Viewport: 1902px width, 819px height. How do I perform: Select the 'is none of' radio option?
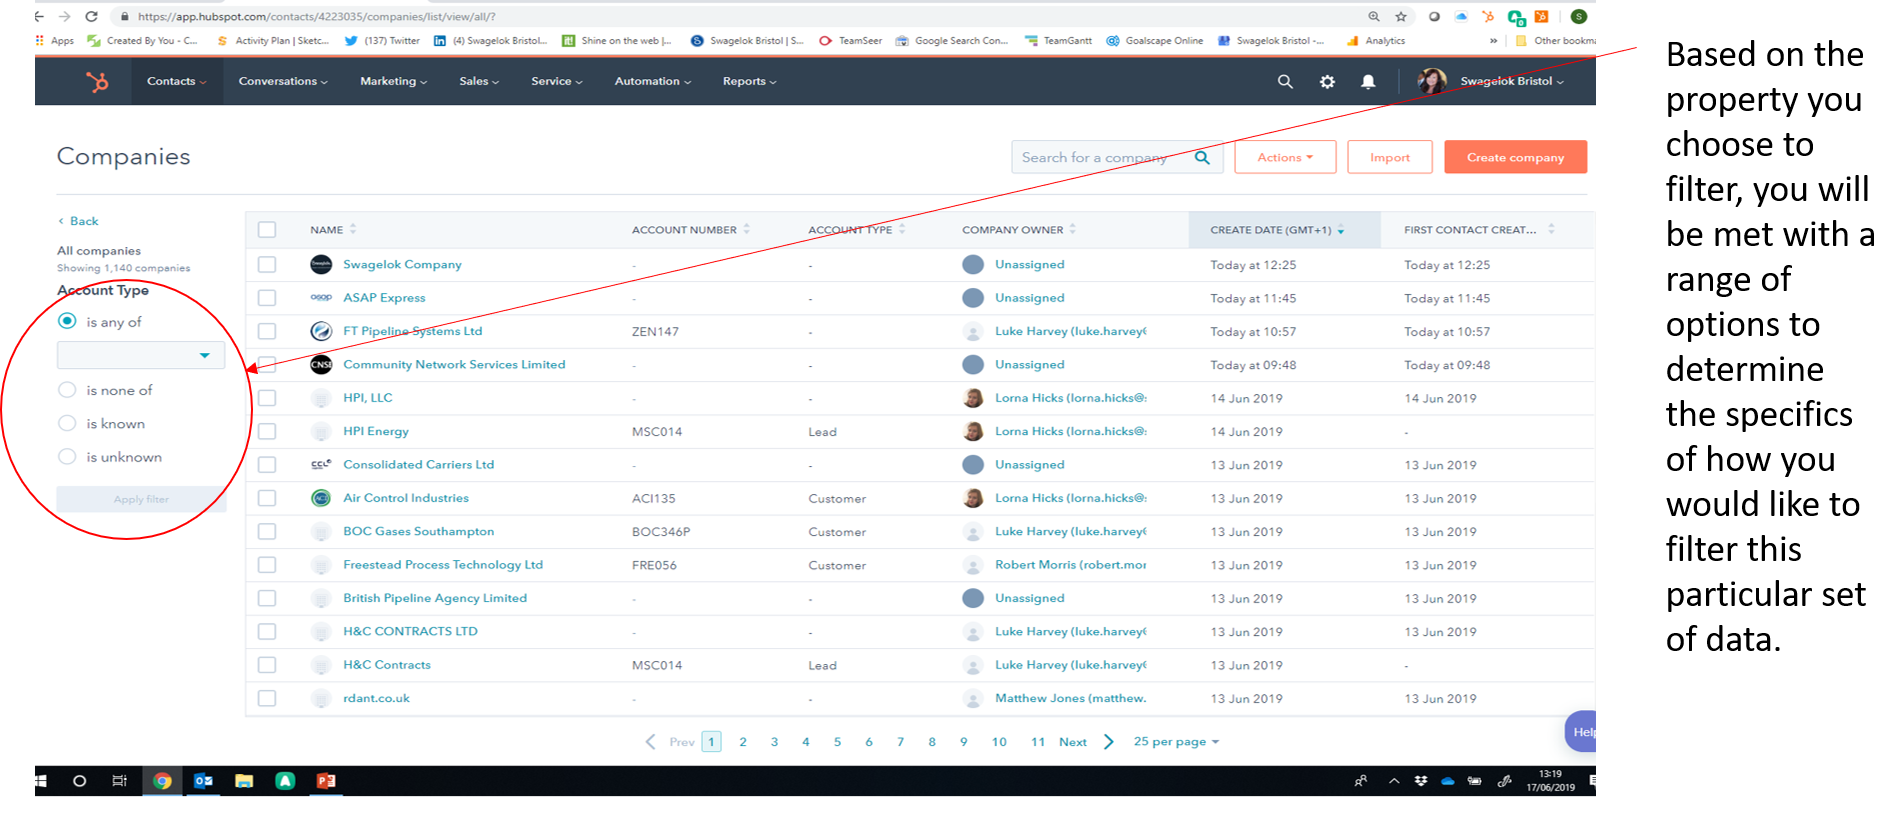67,390
